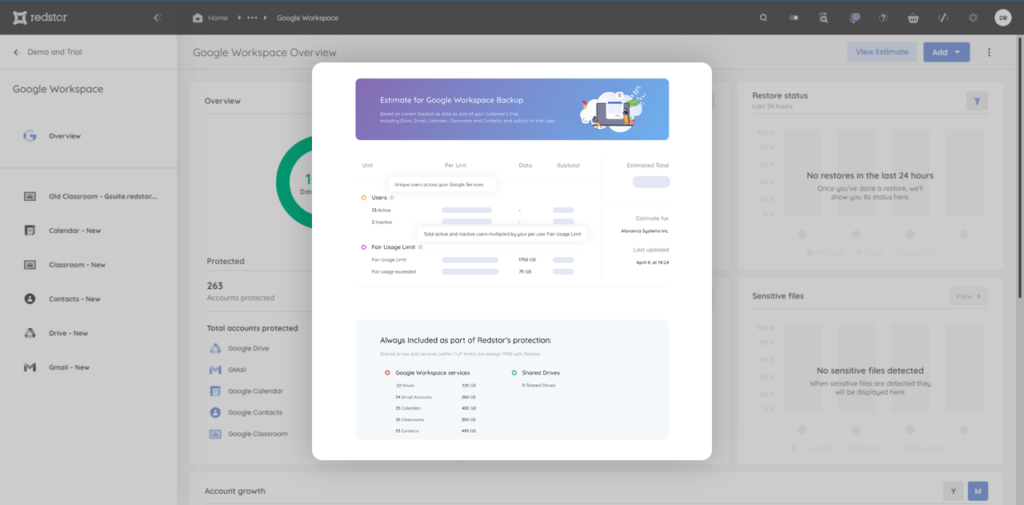The width and height of the screenshot is (1024, 505).
Task: Click the orange circle next to Users
Action: click(x=363, y=197)
